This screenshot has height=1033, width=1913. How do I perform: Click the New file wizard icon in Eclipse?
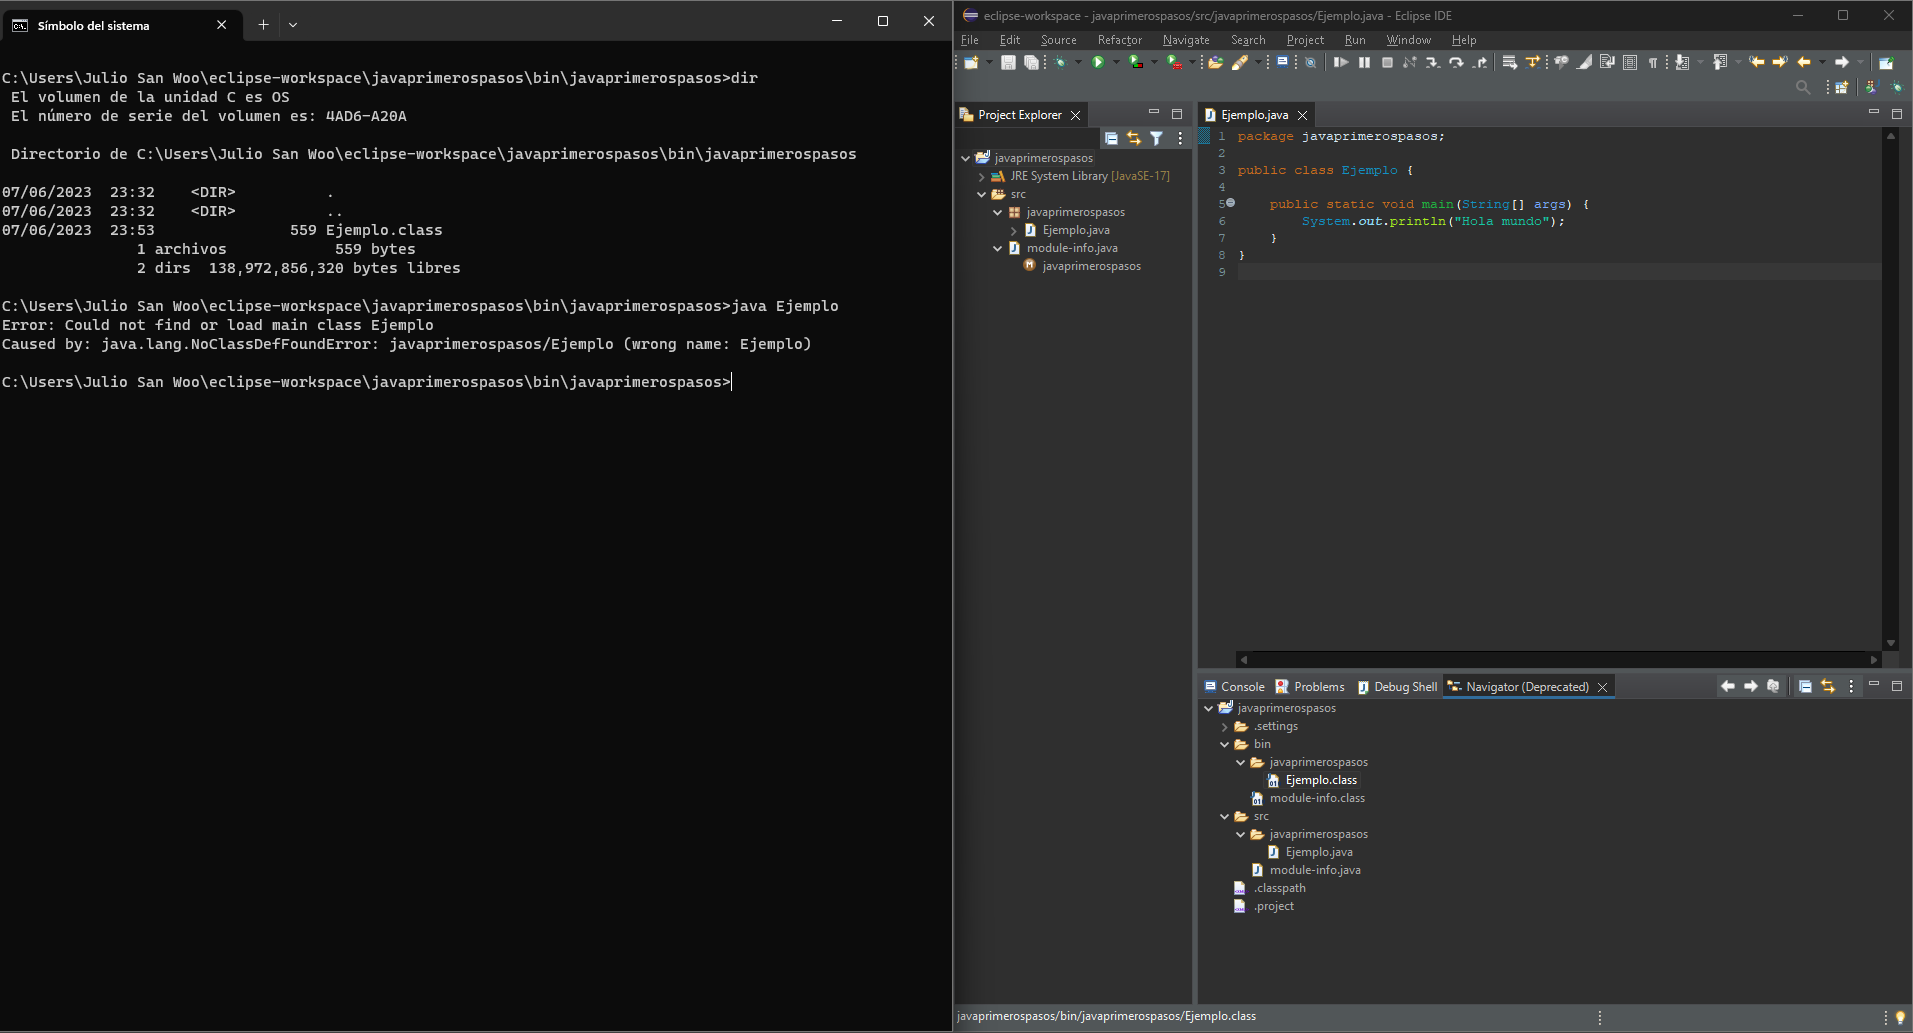[x=971, y=62]
